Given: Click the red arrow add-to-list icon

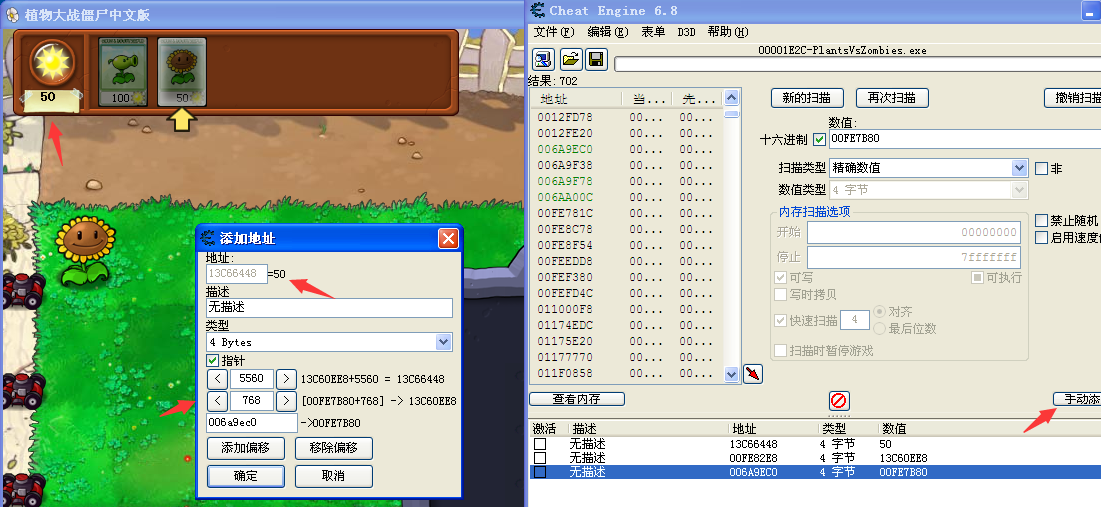Looking at the screenshot, I should (753, 374).
